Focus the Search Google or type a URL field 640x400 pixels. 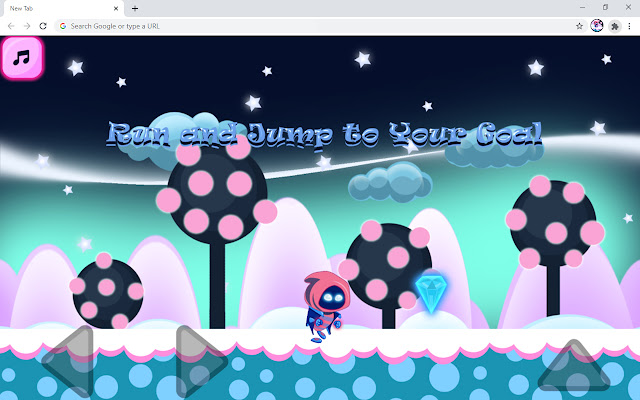point(320,26)
